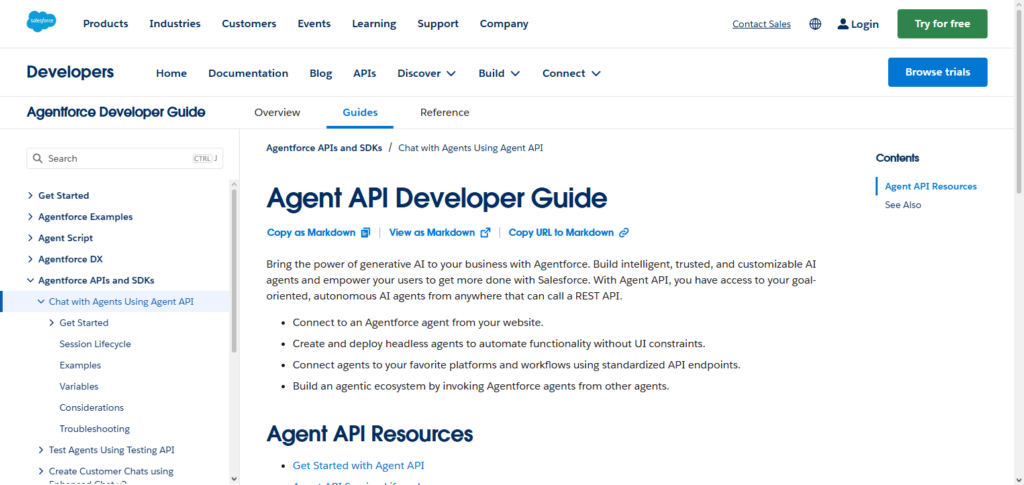The image size is (1024, 485).
Task: Click sidebar scrollbar down arrow
Action: click(x=234, y=478)
